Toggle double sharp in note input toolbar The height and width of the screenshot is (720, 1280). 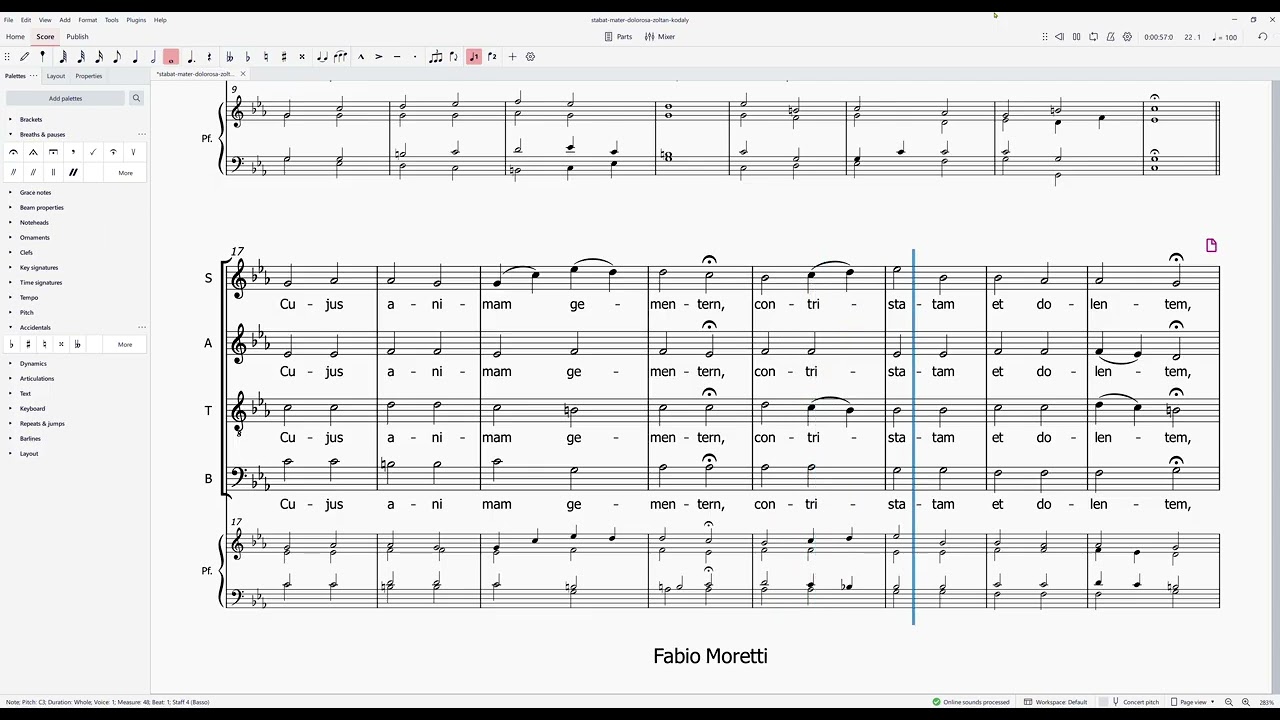pos(302,57)
